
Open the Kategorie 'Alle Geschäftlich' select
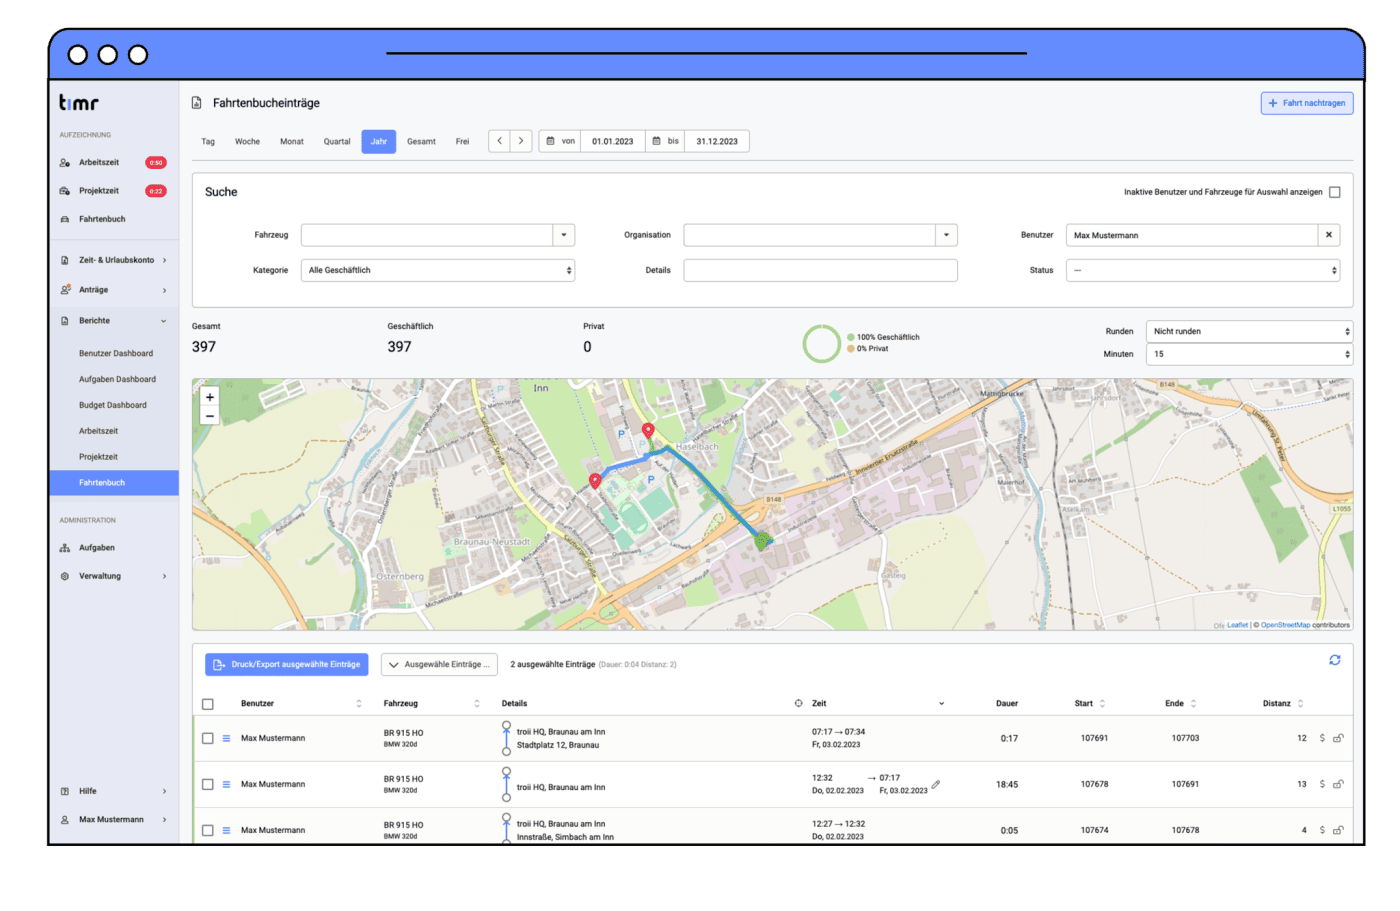(x=438, y=270)
